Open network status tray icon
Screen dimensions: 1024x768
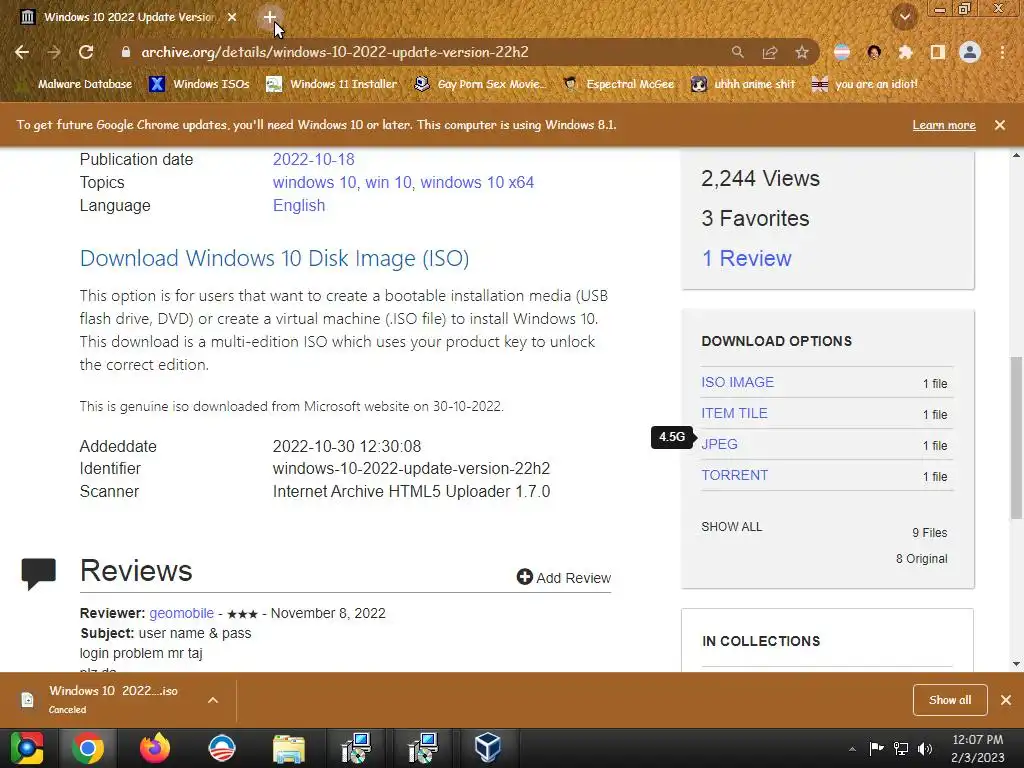[x=901, y=748]
